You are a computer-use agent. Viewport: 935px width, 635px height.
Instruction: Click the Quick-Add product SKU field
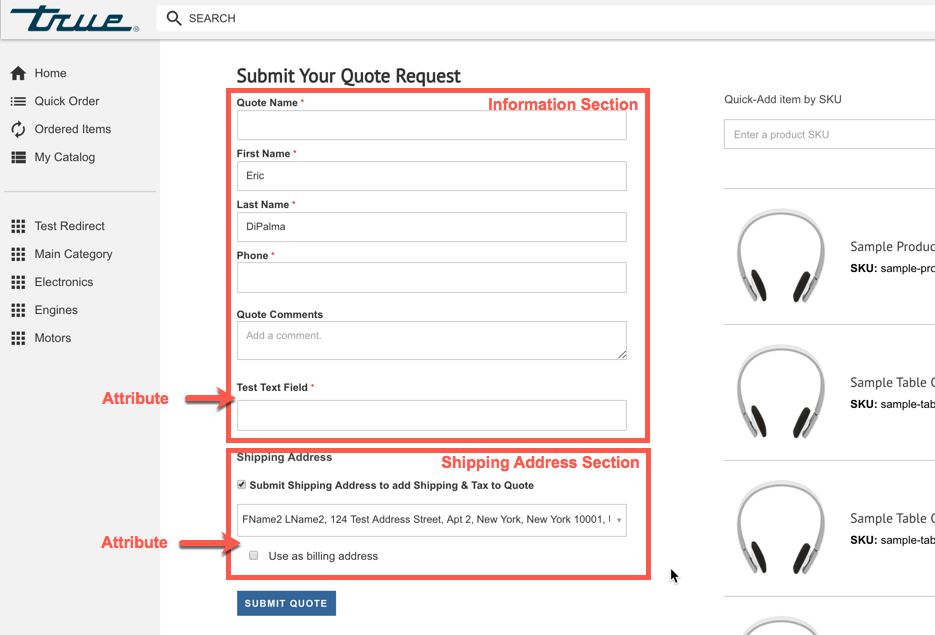click(x=829, y=134)
